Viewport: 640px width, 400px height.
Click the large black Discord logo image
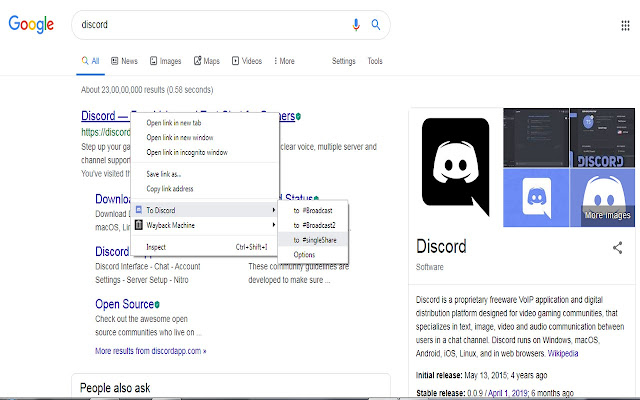point(456,167)
